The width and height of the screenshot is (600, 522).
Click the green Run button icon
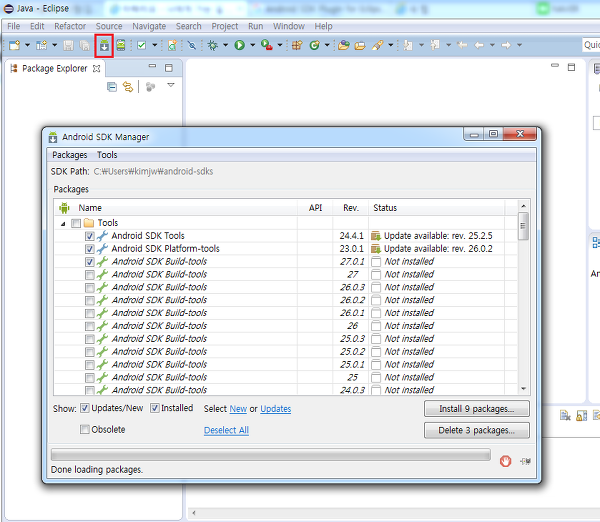[240, 45]
